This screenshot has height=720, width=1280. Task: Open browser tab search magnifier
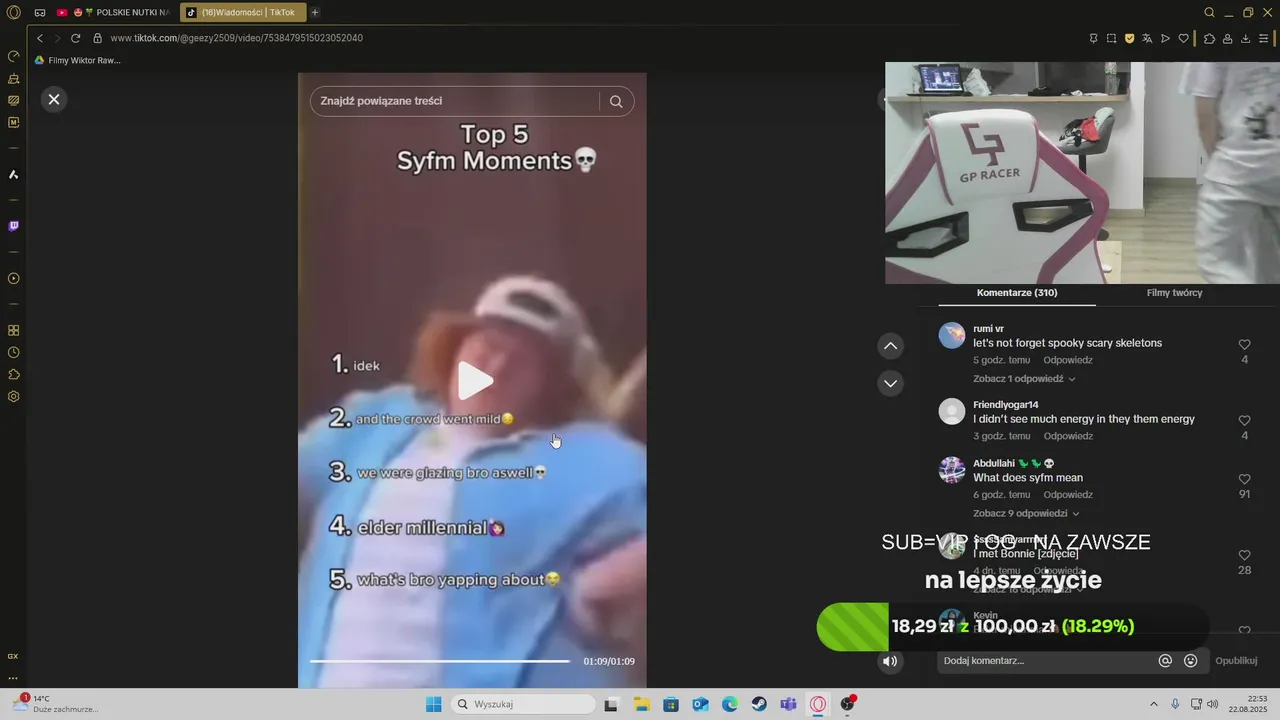click(1209, 12)
